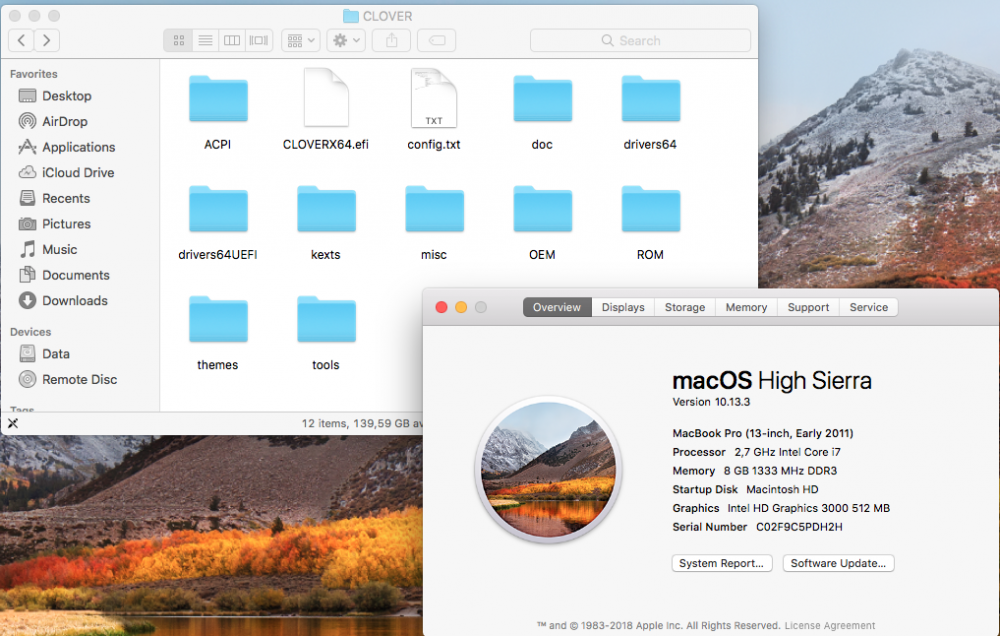Open the License Agreement link
Image resolution: width=1000 pixels, height=636 pixels.
830,626
